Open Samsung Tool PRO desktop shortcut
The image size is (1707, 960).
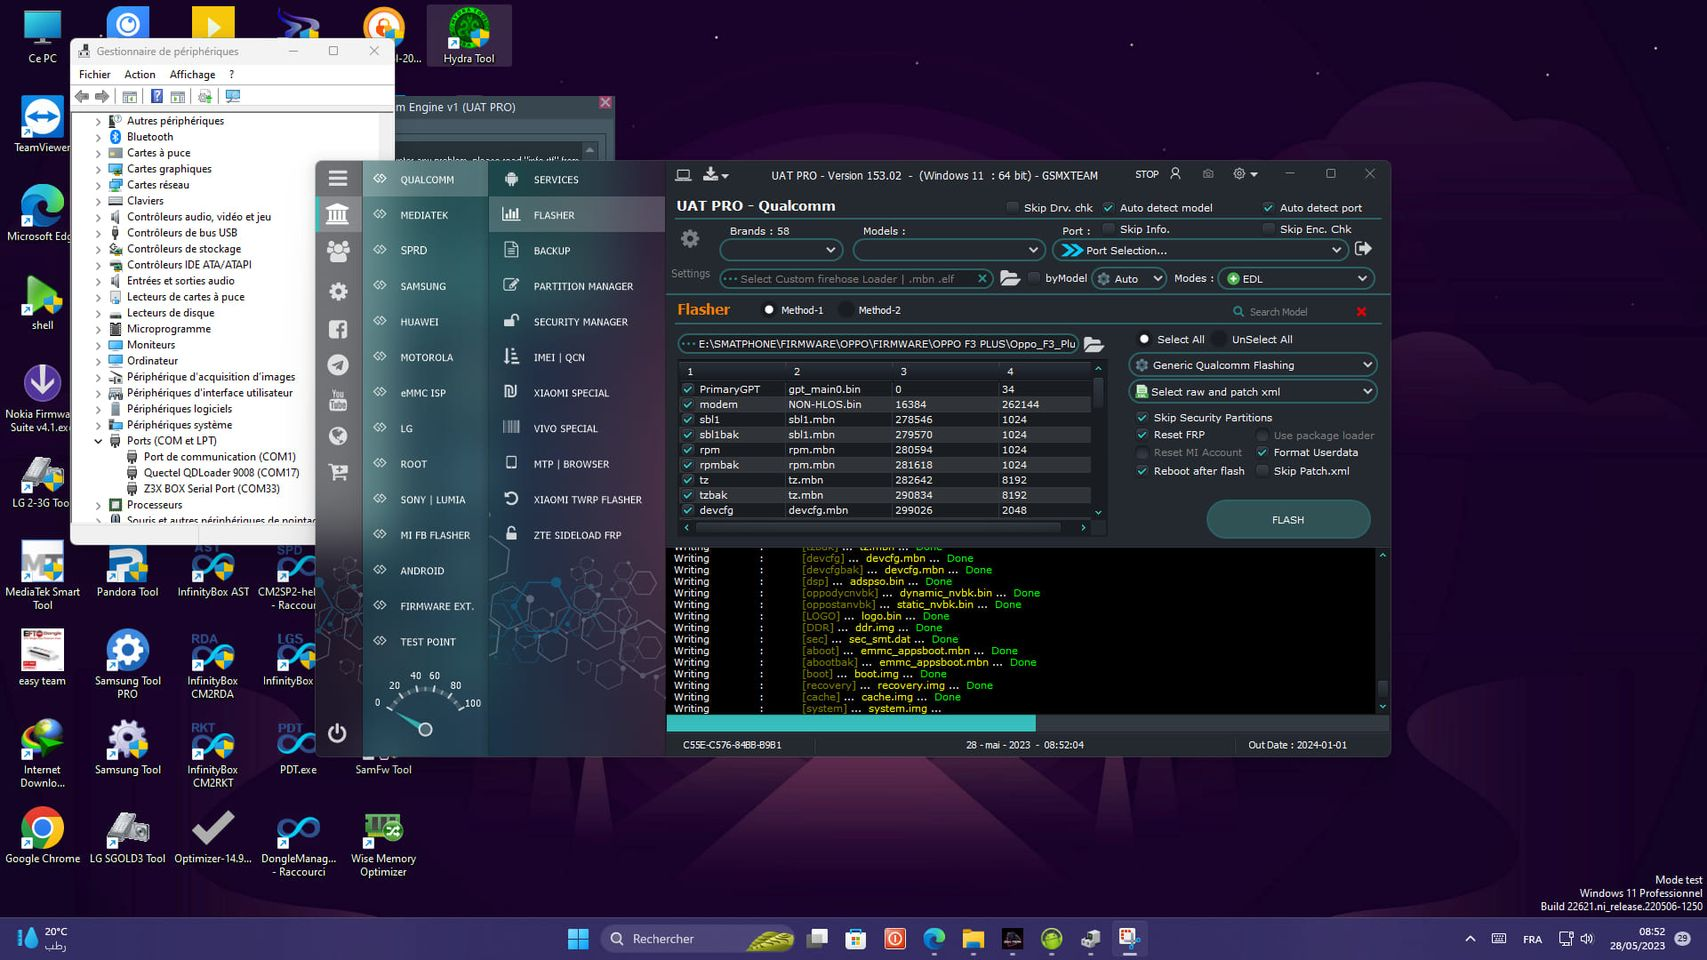(127, 664)
